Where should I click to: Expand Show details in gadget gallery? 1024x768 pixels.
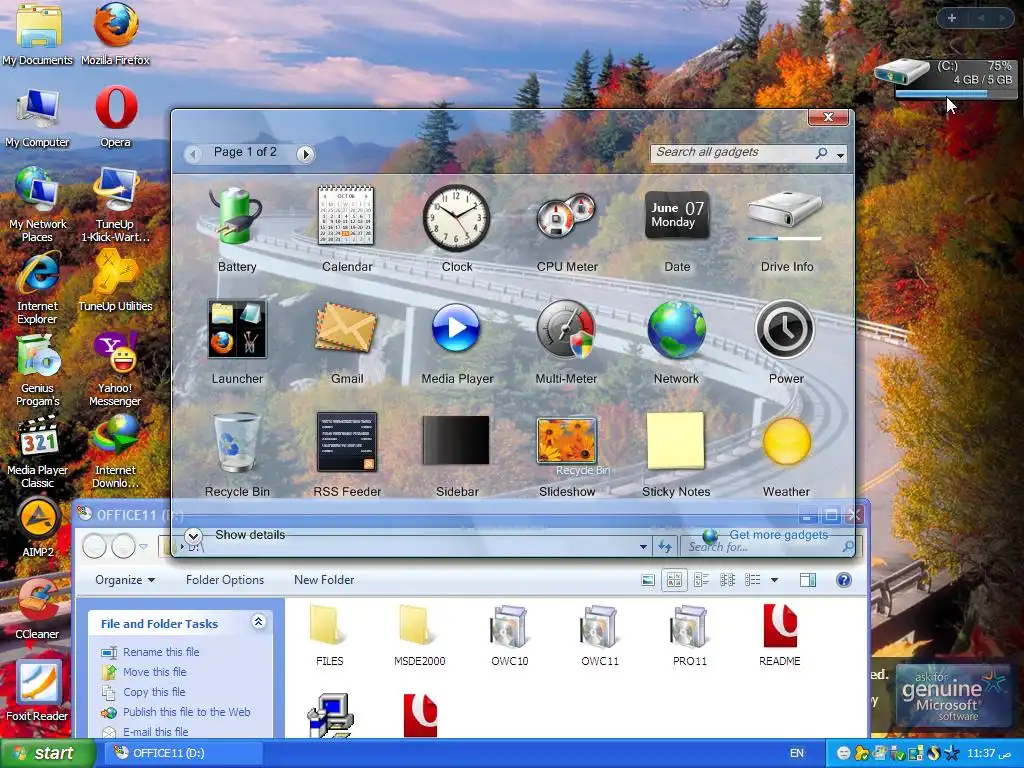point(193,536)
